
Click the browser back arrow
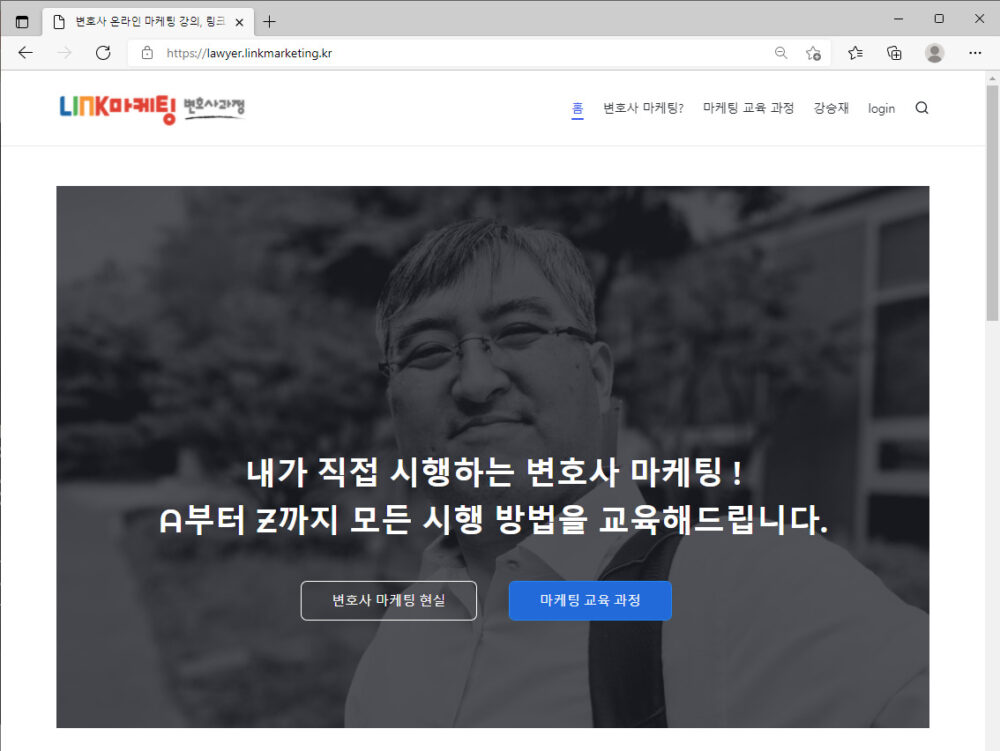coord(26,53)
